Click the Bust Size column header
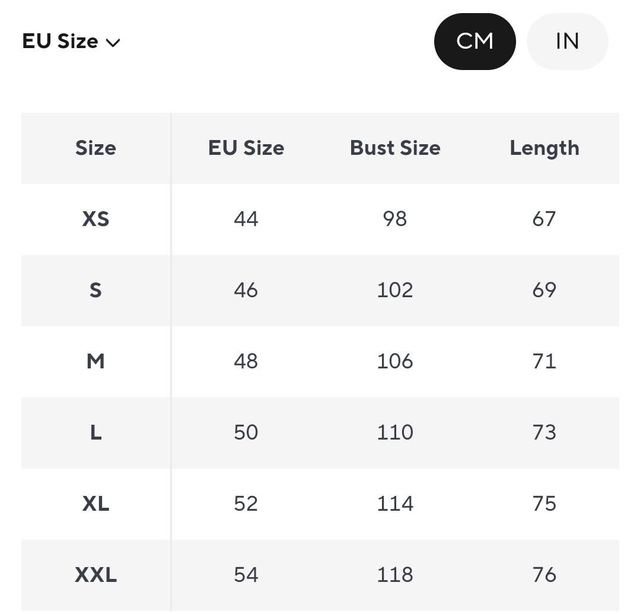Image resolution: width=640 pixels, height=614 pixels. [394, 148]
